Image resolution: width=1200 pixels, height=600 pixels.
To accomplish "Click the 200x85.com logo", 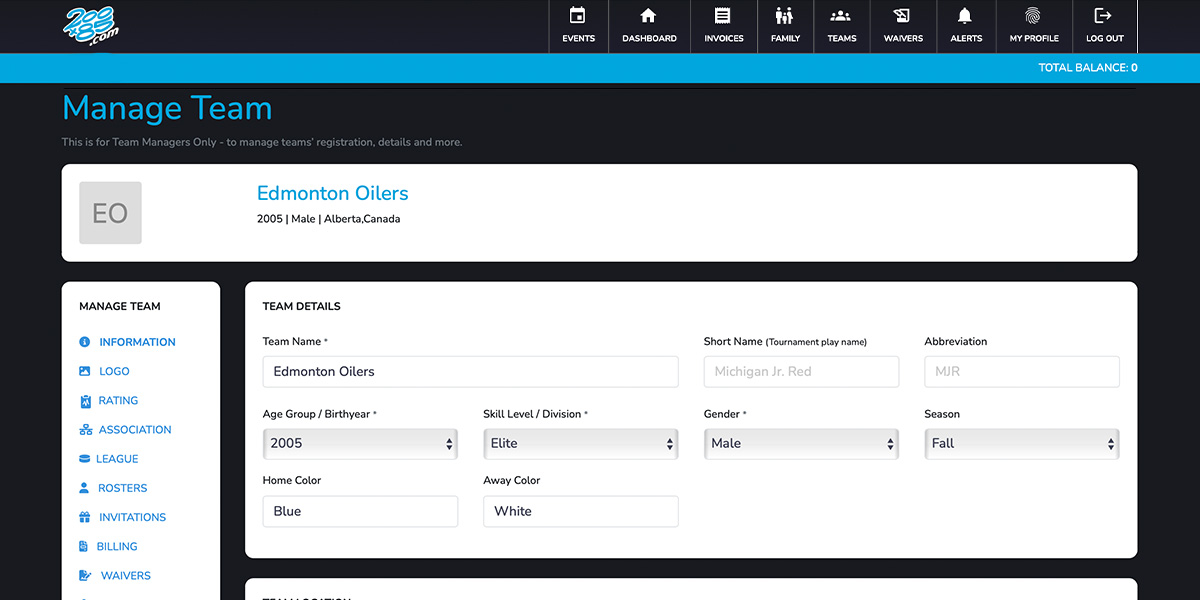I will click(92, 26).
